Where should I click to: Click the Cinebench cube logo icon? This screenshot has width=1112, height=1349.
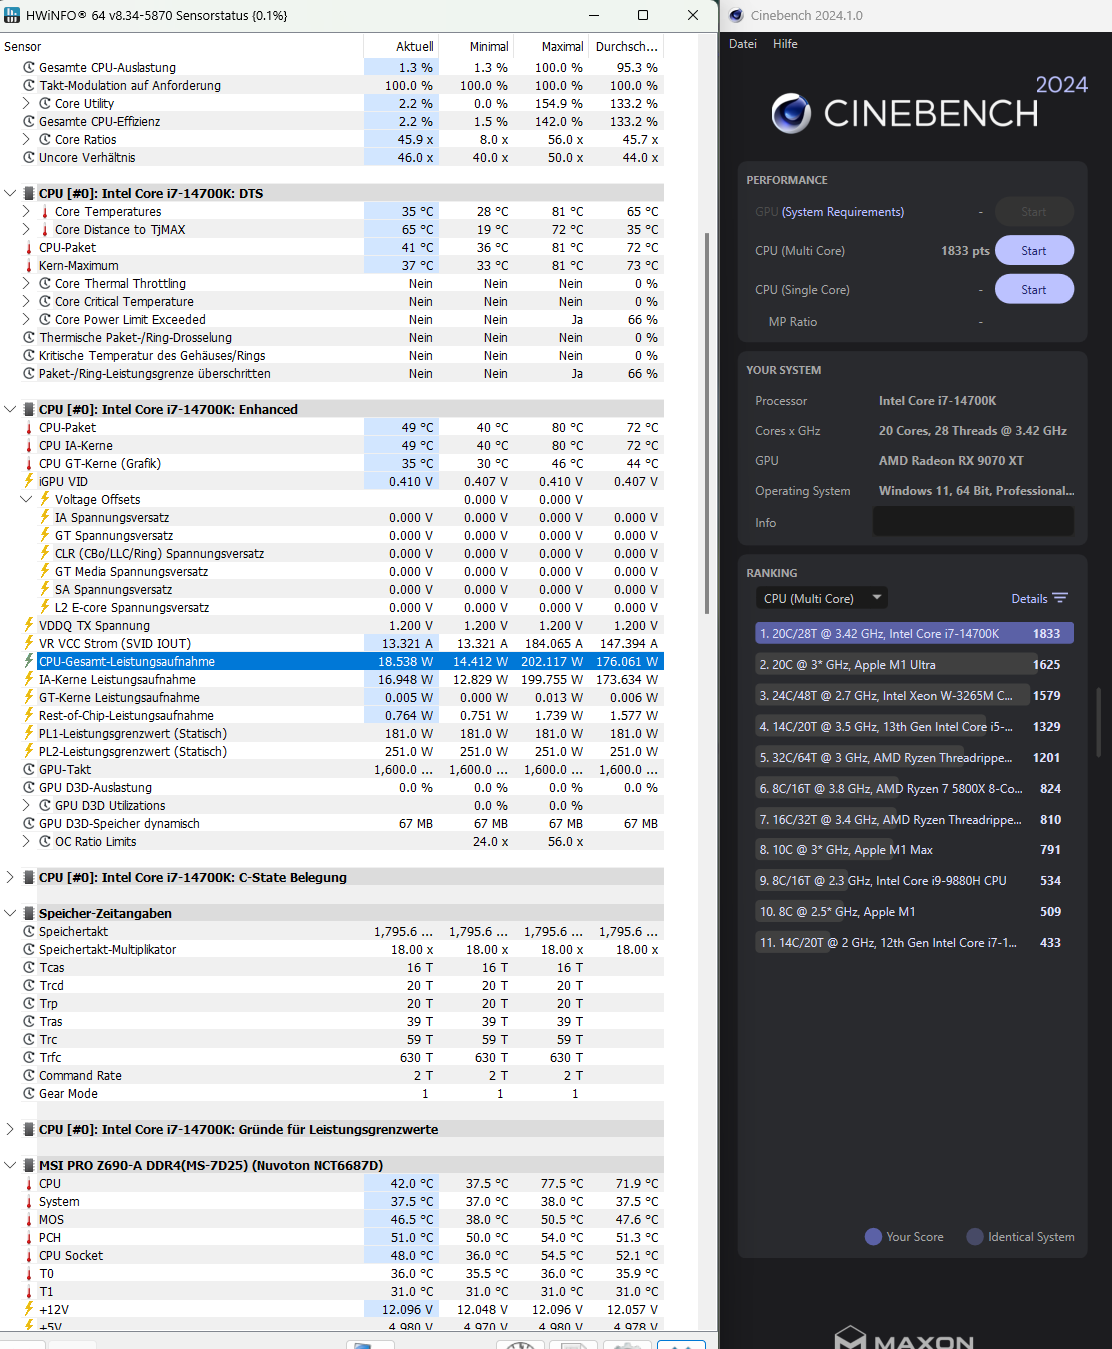[x=791, y=113]
